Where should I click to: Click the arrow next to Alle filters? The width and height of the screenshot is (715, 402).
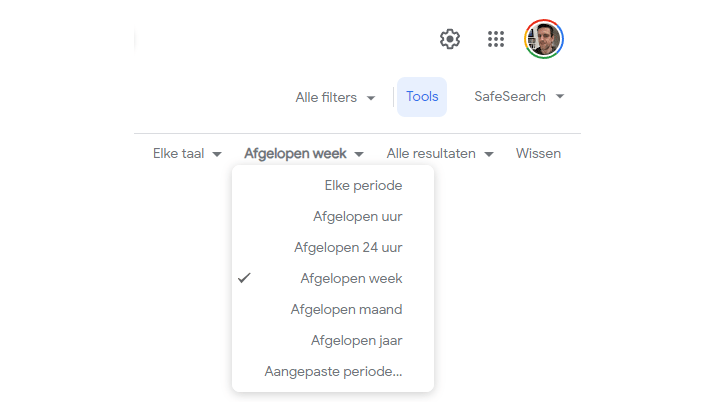click(x=371, y=98)
